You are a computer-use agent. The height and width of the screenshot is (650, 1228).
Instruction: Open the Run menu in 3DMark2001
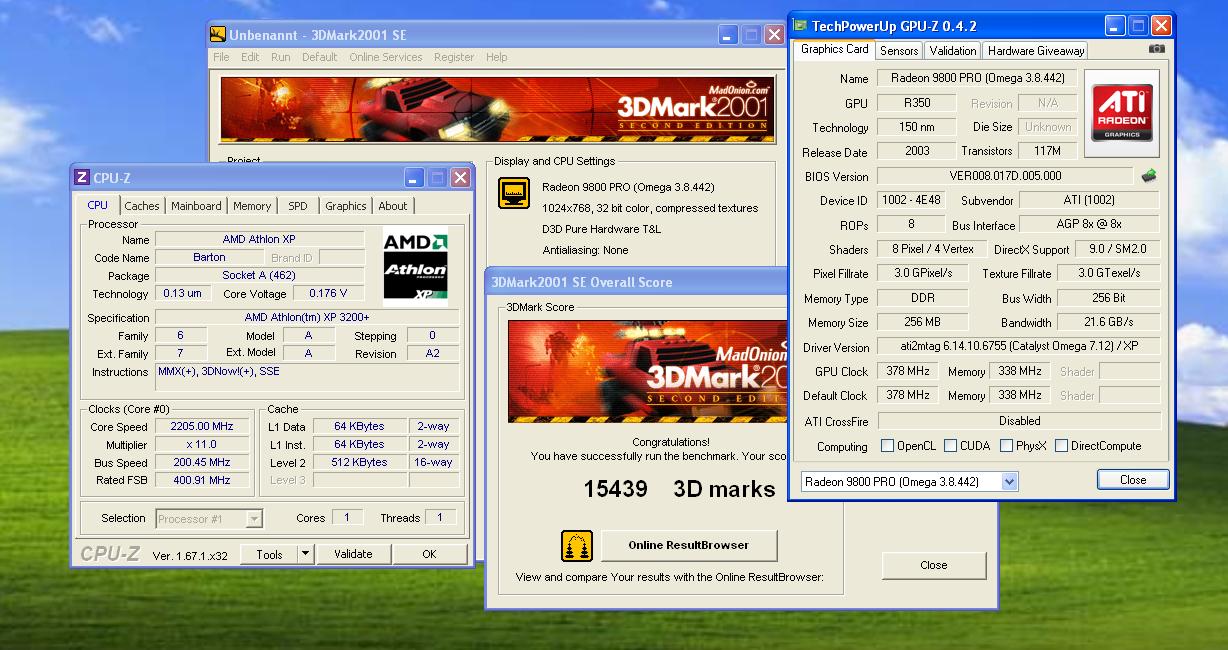[x=281, y=57]
